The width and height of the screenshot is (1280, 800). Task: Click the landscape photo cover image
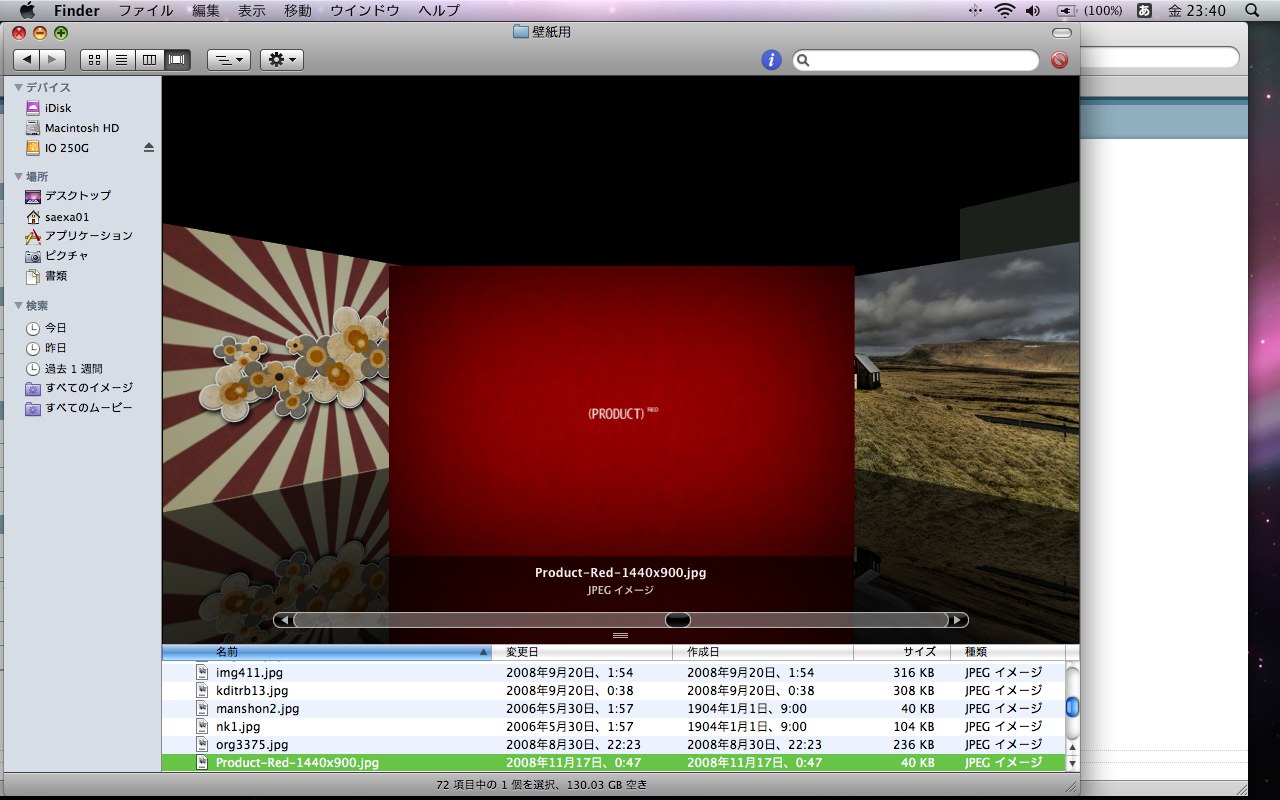pyautogui.click(x=967, y=378)
